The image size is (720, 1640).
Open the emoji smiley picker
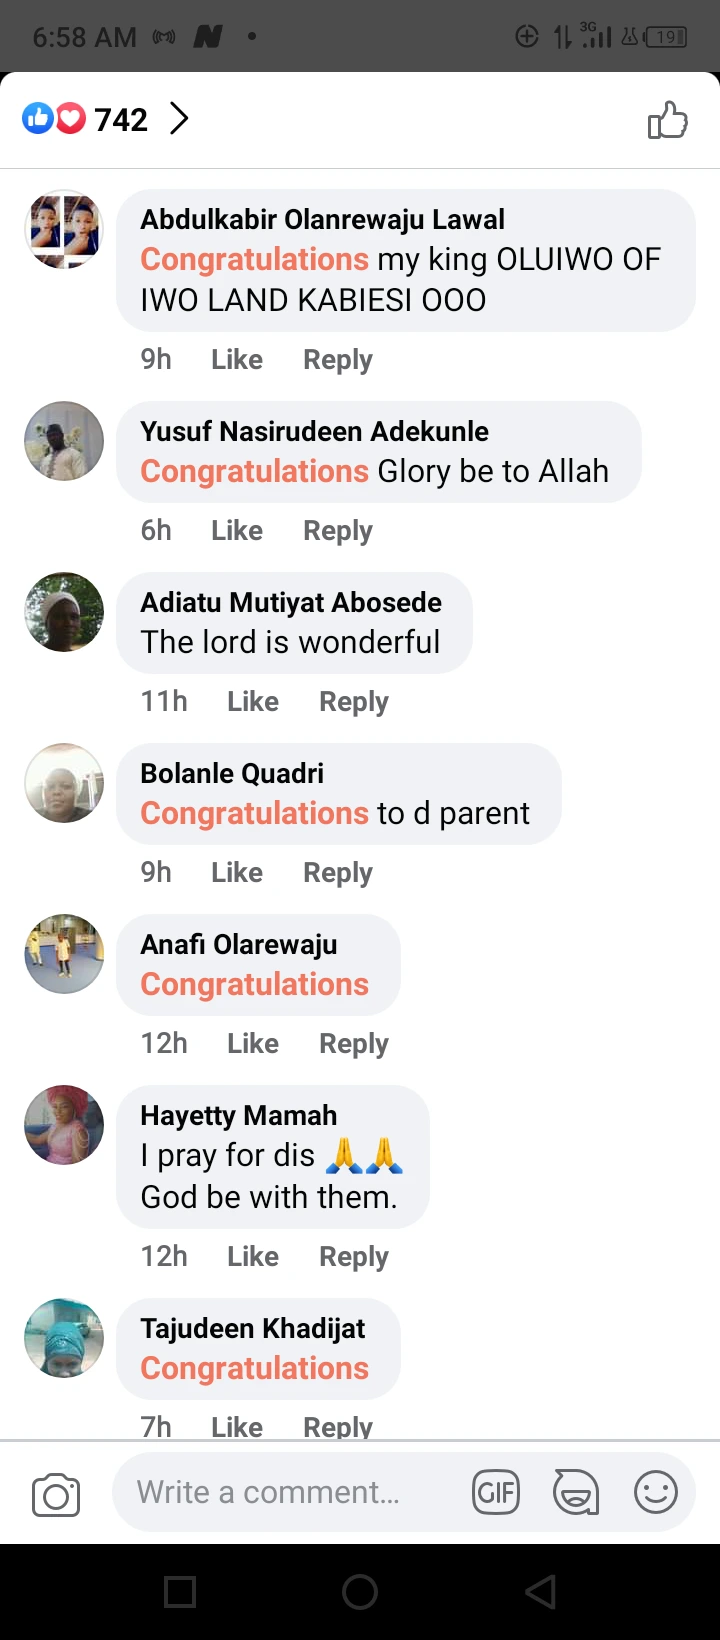[x=656, y=1493]
